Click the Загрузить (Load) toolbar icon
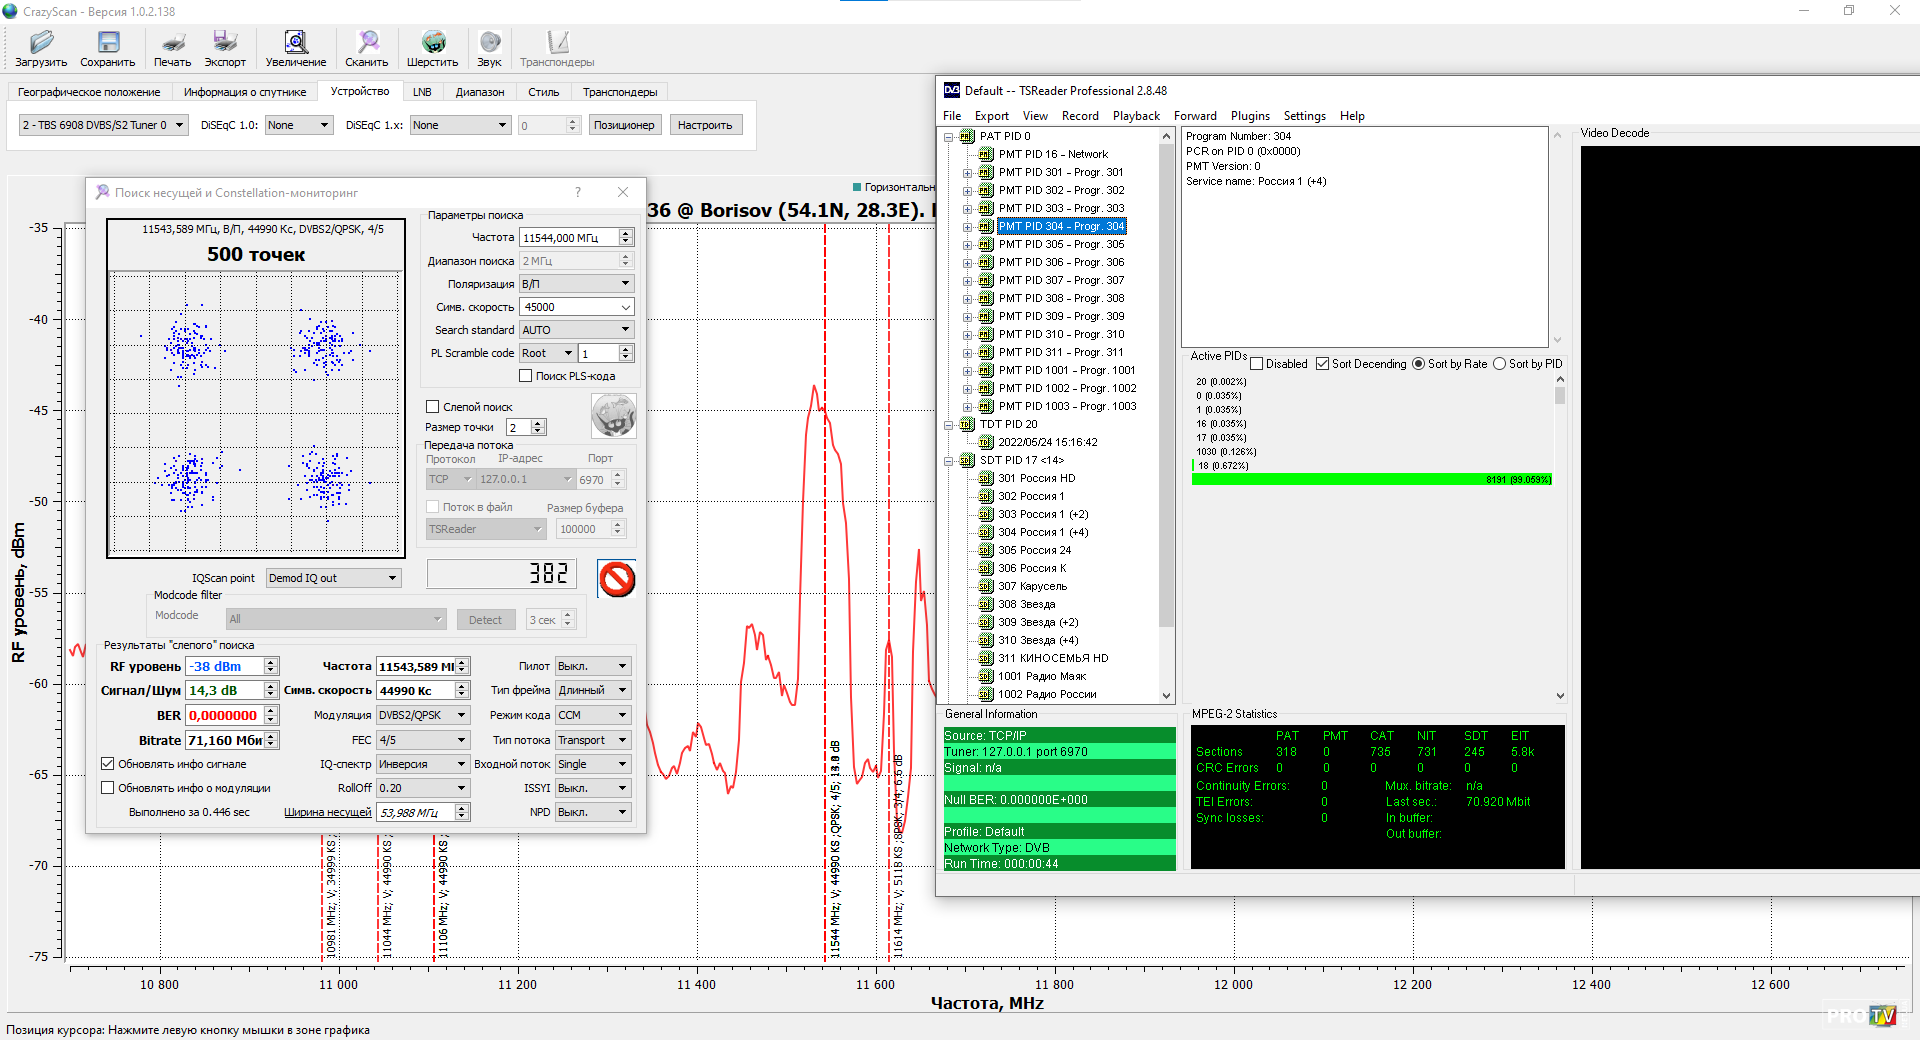1920x1040 pixels. (x=41, y=42)
